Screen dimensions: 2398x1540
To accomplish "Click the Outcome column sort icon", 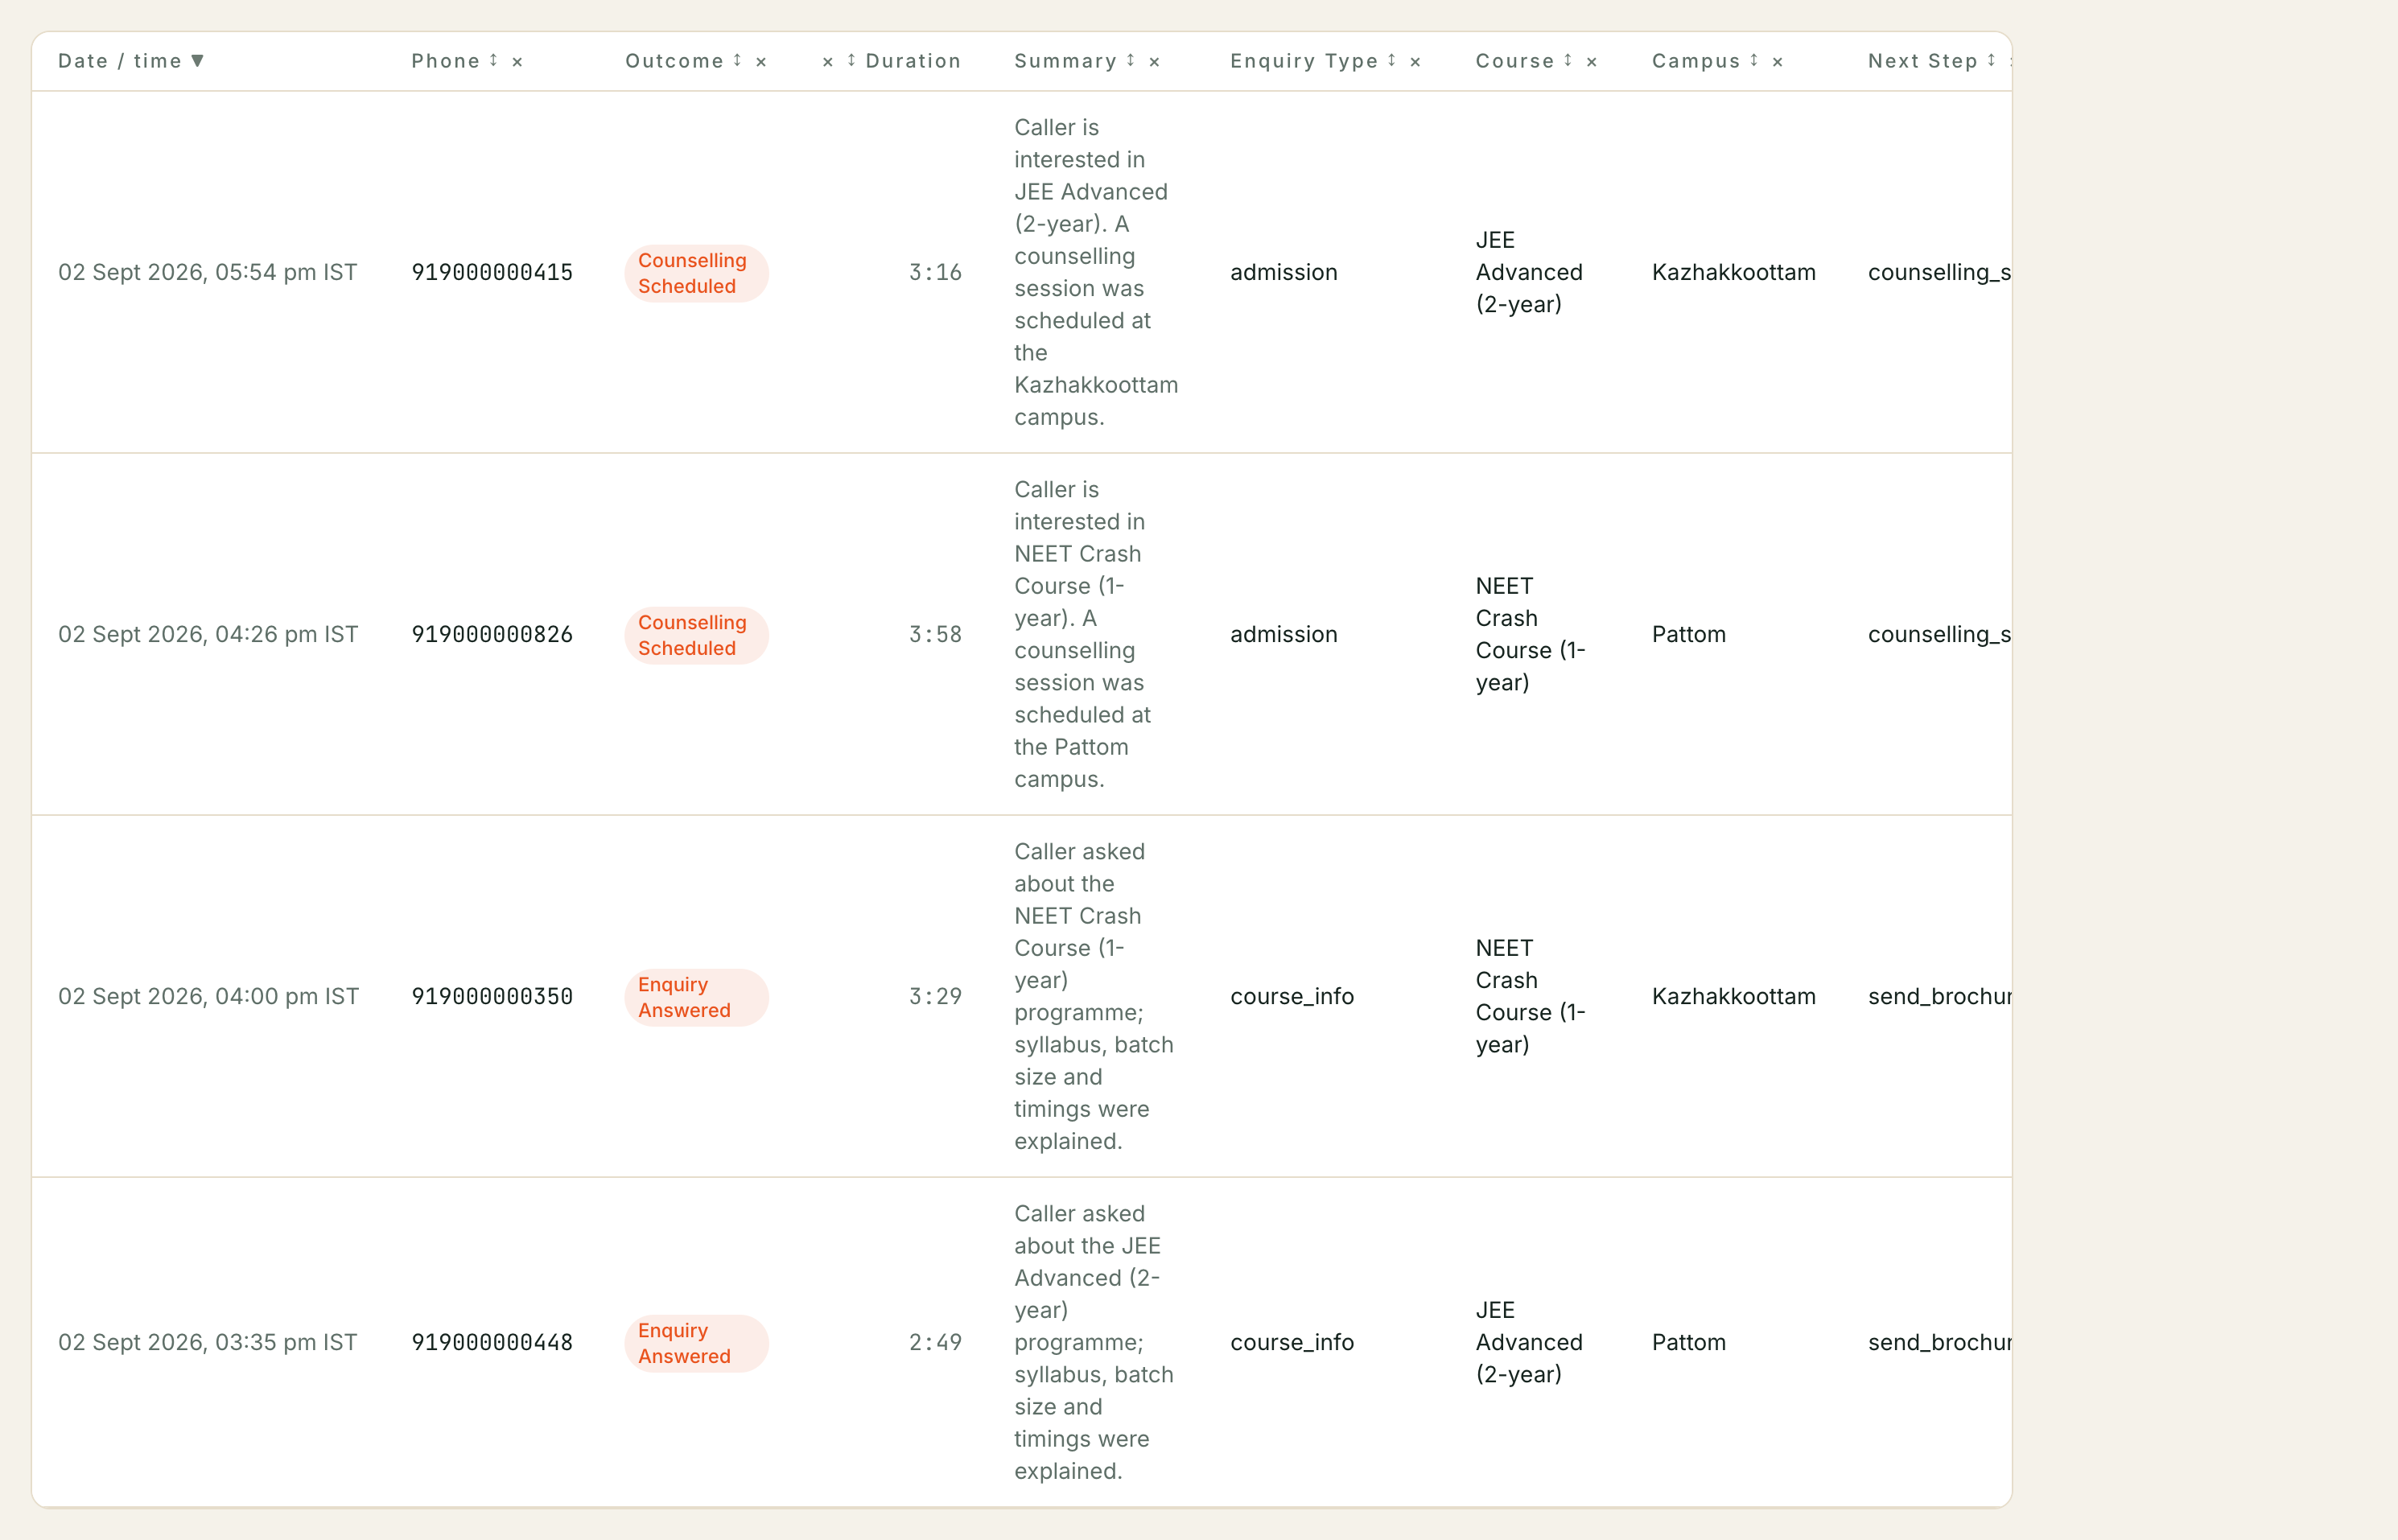I will click(x=737, y=61).
